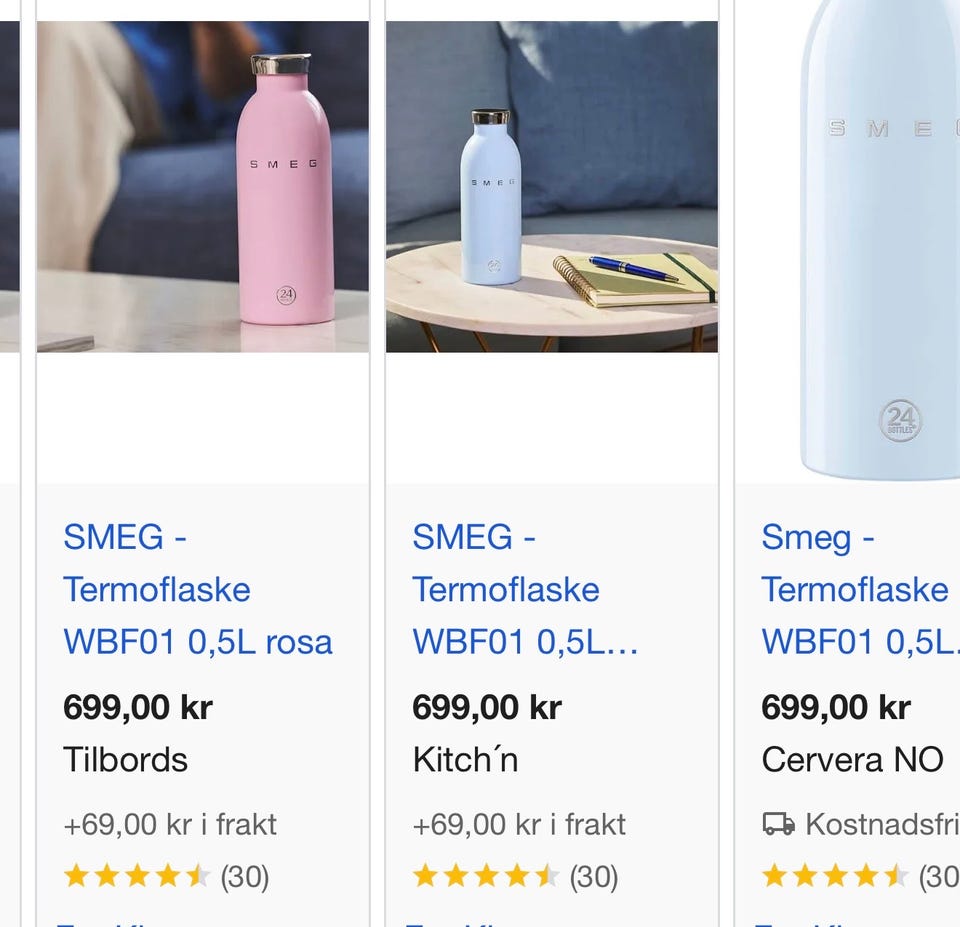Open the Kitch'n product title link
Image resolution: width=960 pixels, height=927 pixels.
525,589
